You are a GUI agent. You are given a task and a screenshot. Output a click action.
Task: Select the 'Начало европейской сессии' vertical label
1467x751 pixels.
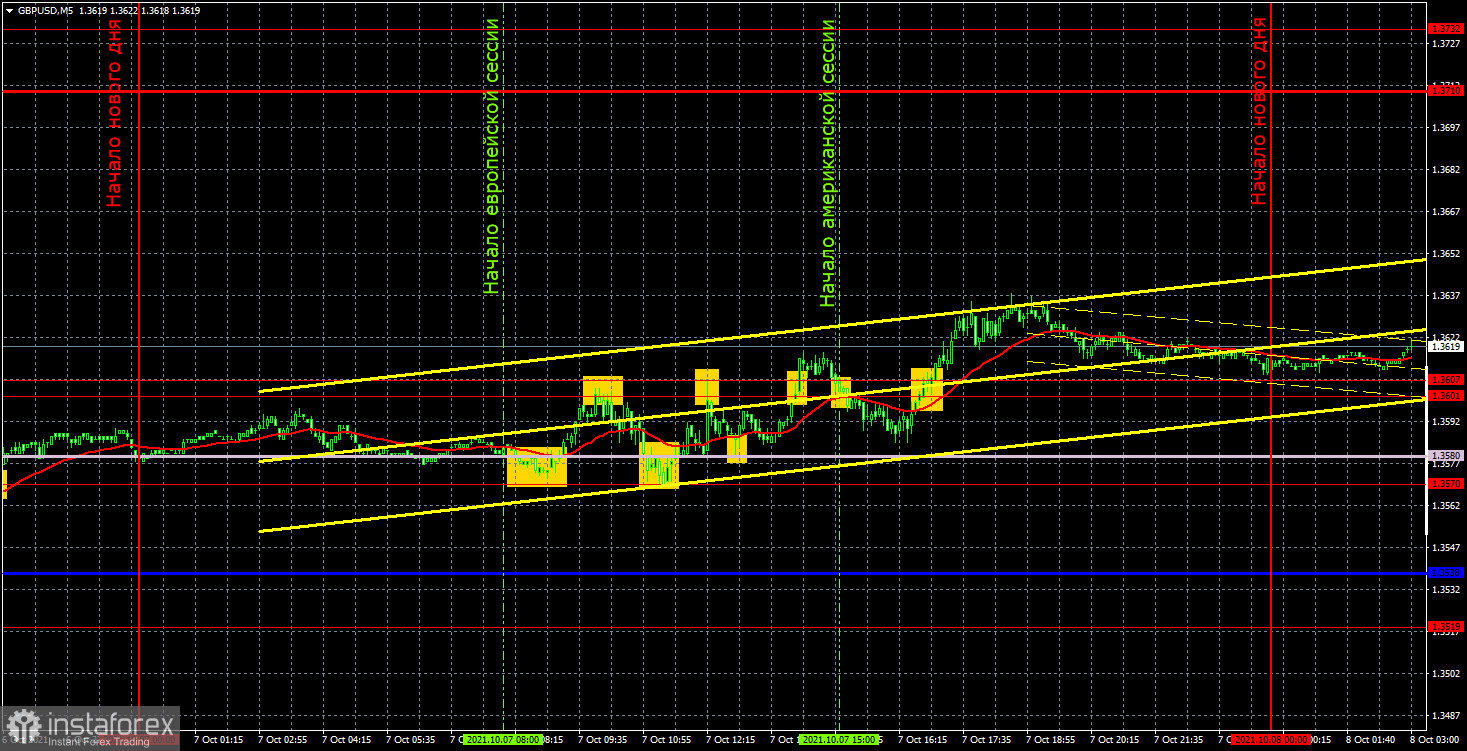491,156
